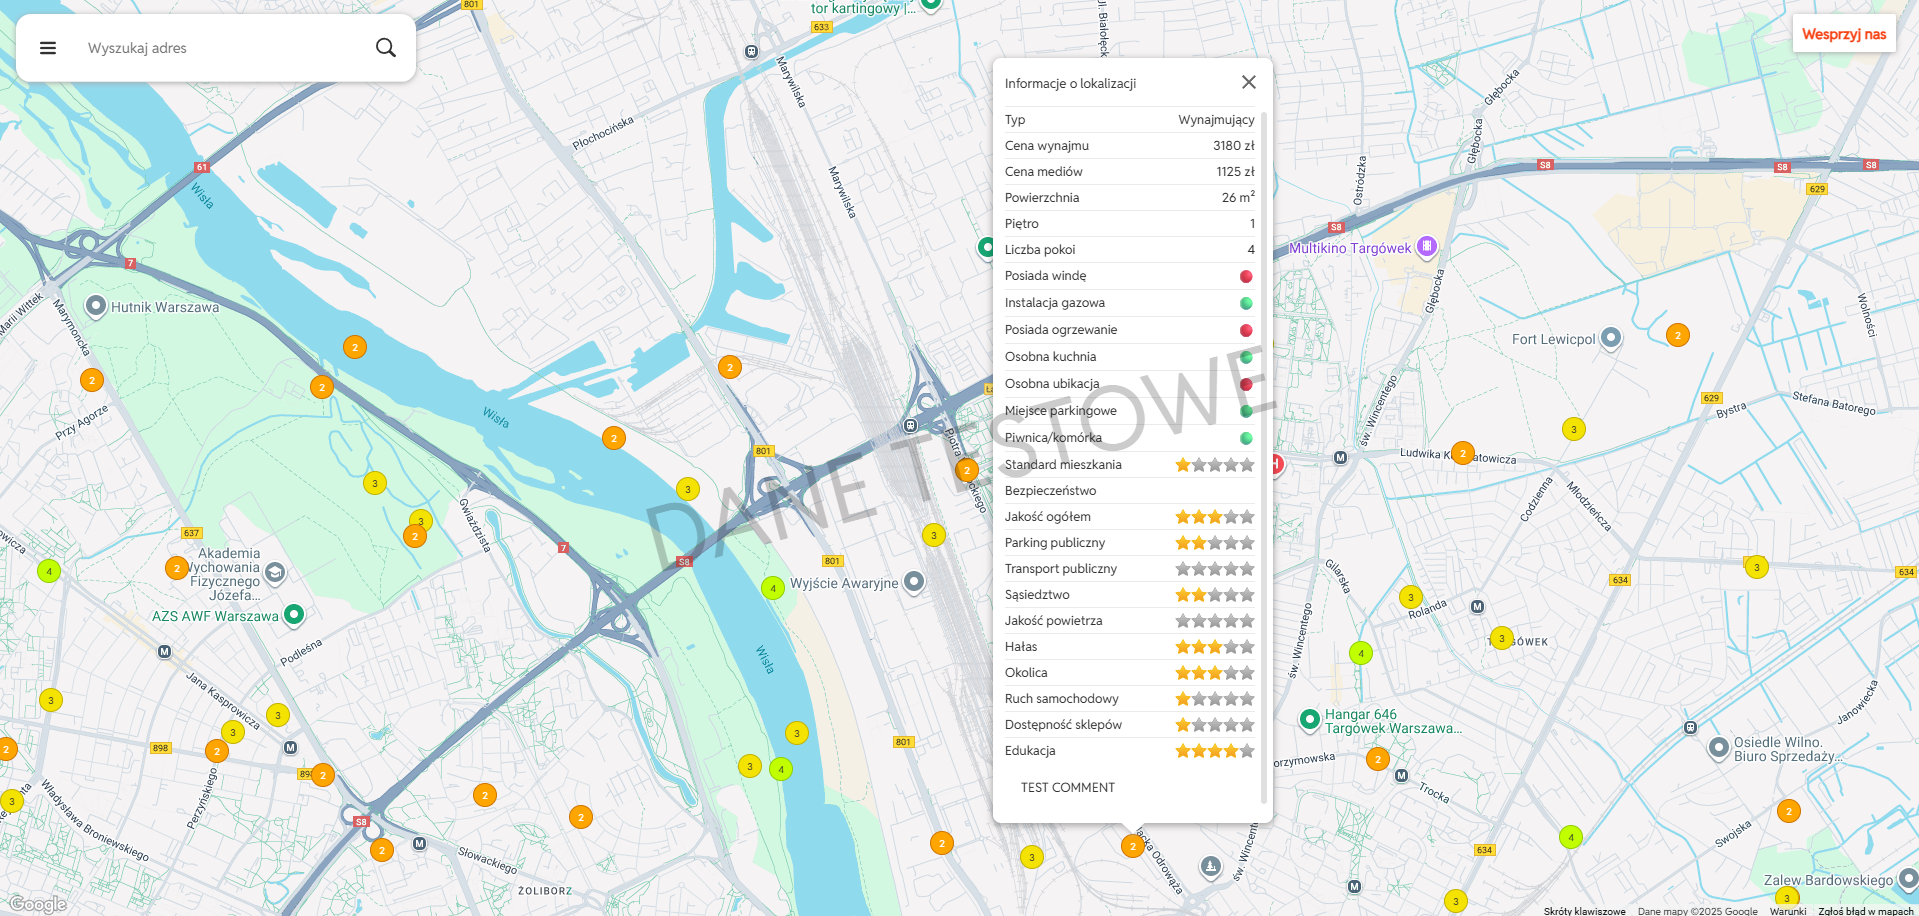Close the location information panel
This screenshot has width=1919, height=916.
pyautogui.click(x=1248, y=82)
